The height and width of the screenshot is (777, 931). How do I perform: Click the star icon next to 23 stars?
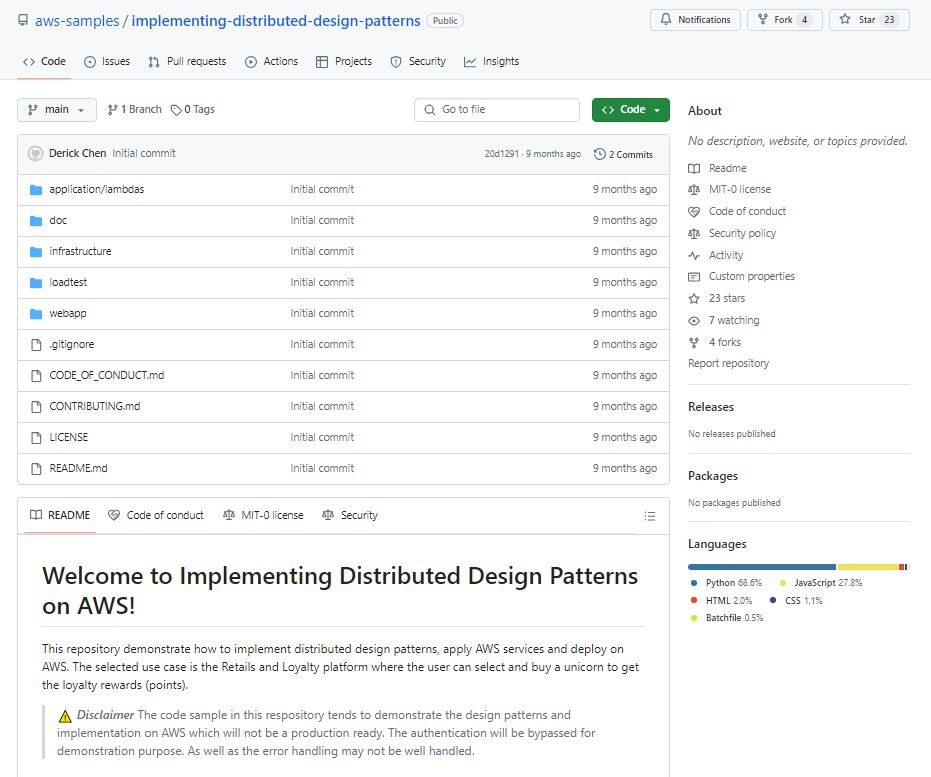pos(694,299)
